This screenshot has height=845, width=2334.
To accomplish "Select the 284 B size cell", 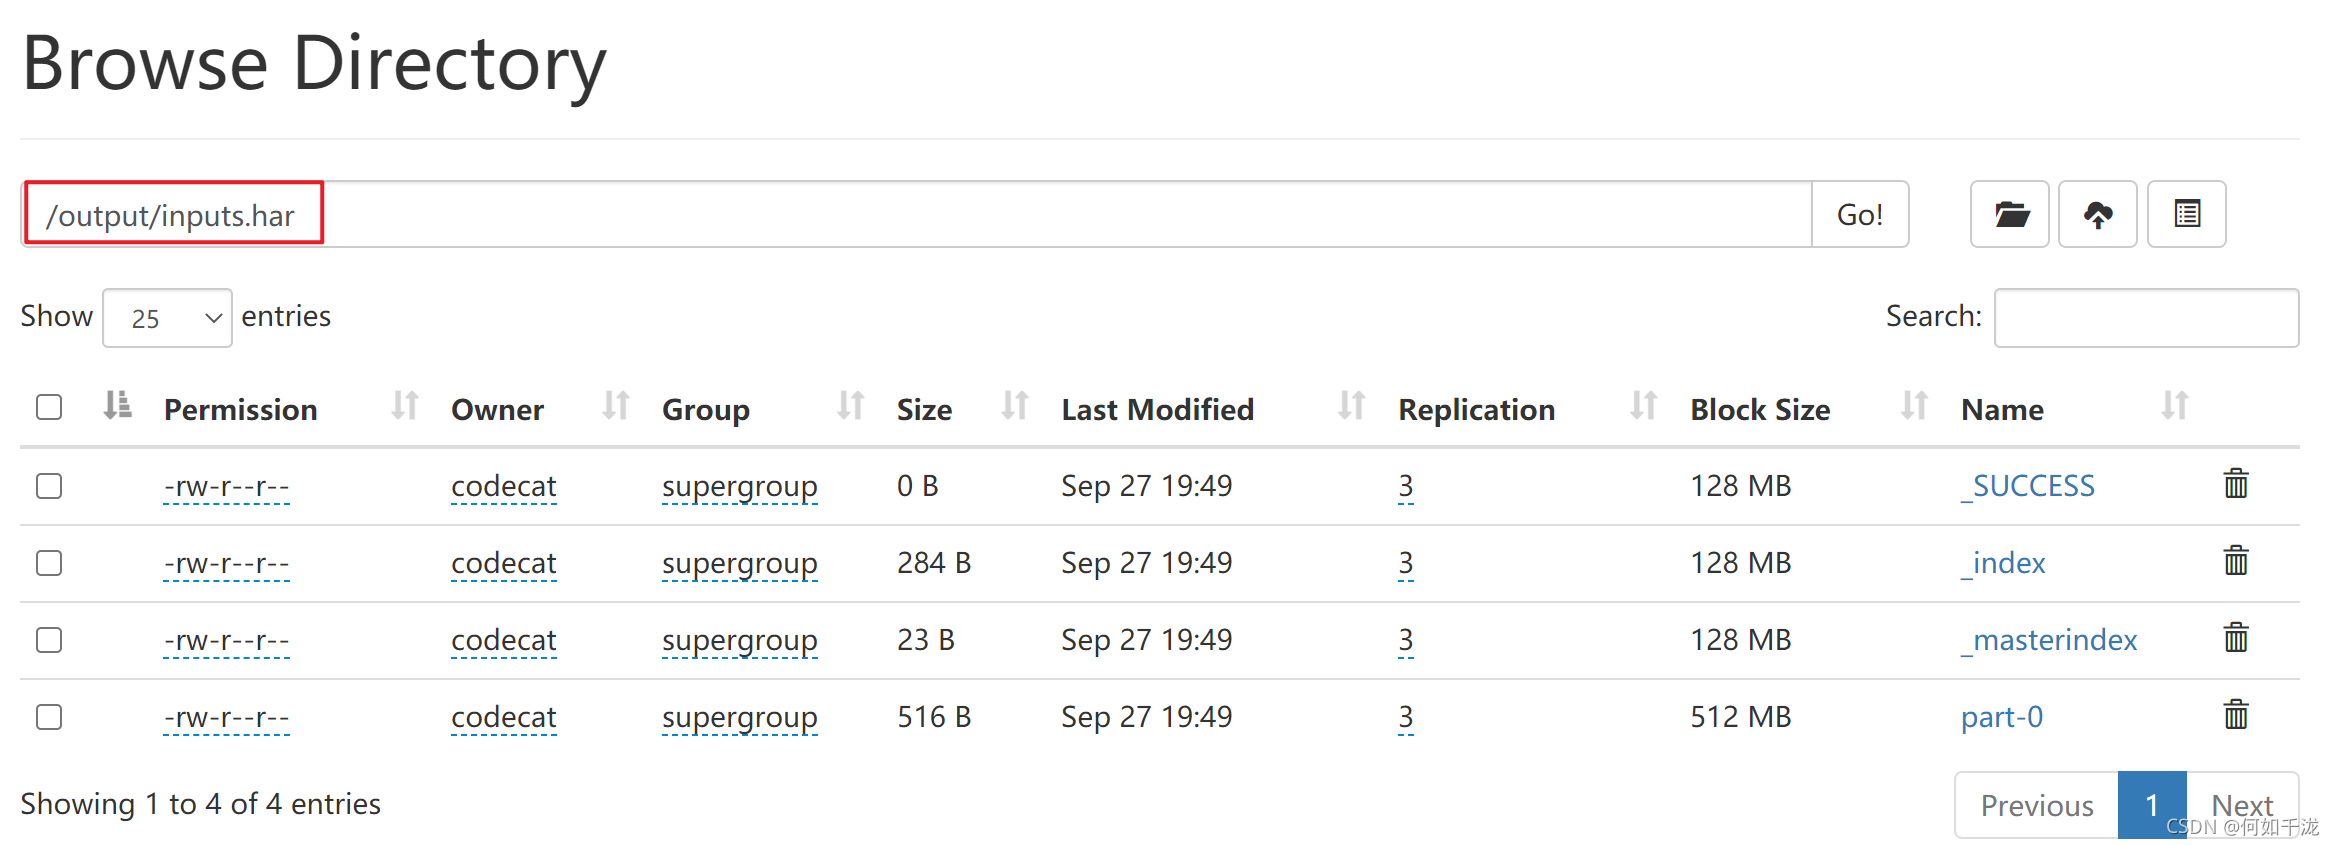I will pos(934,563).
